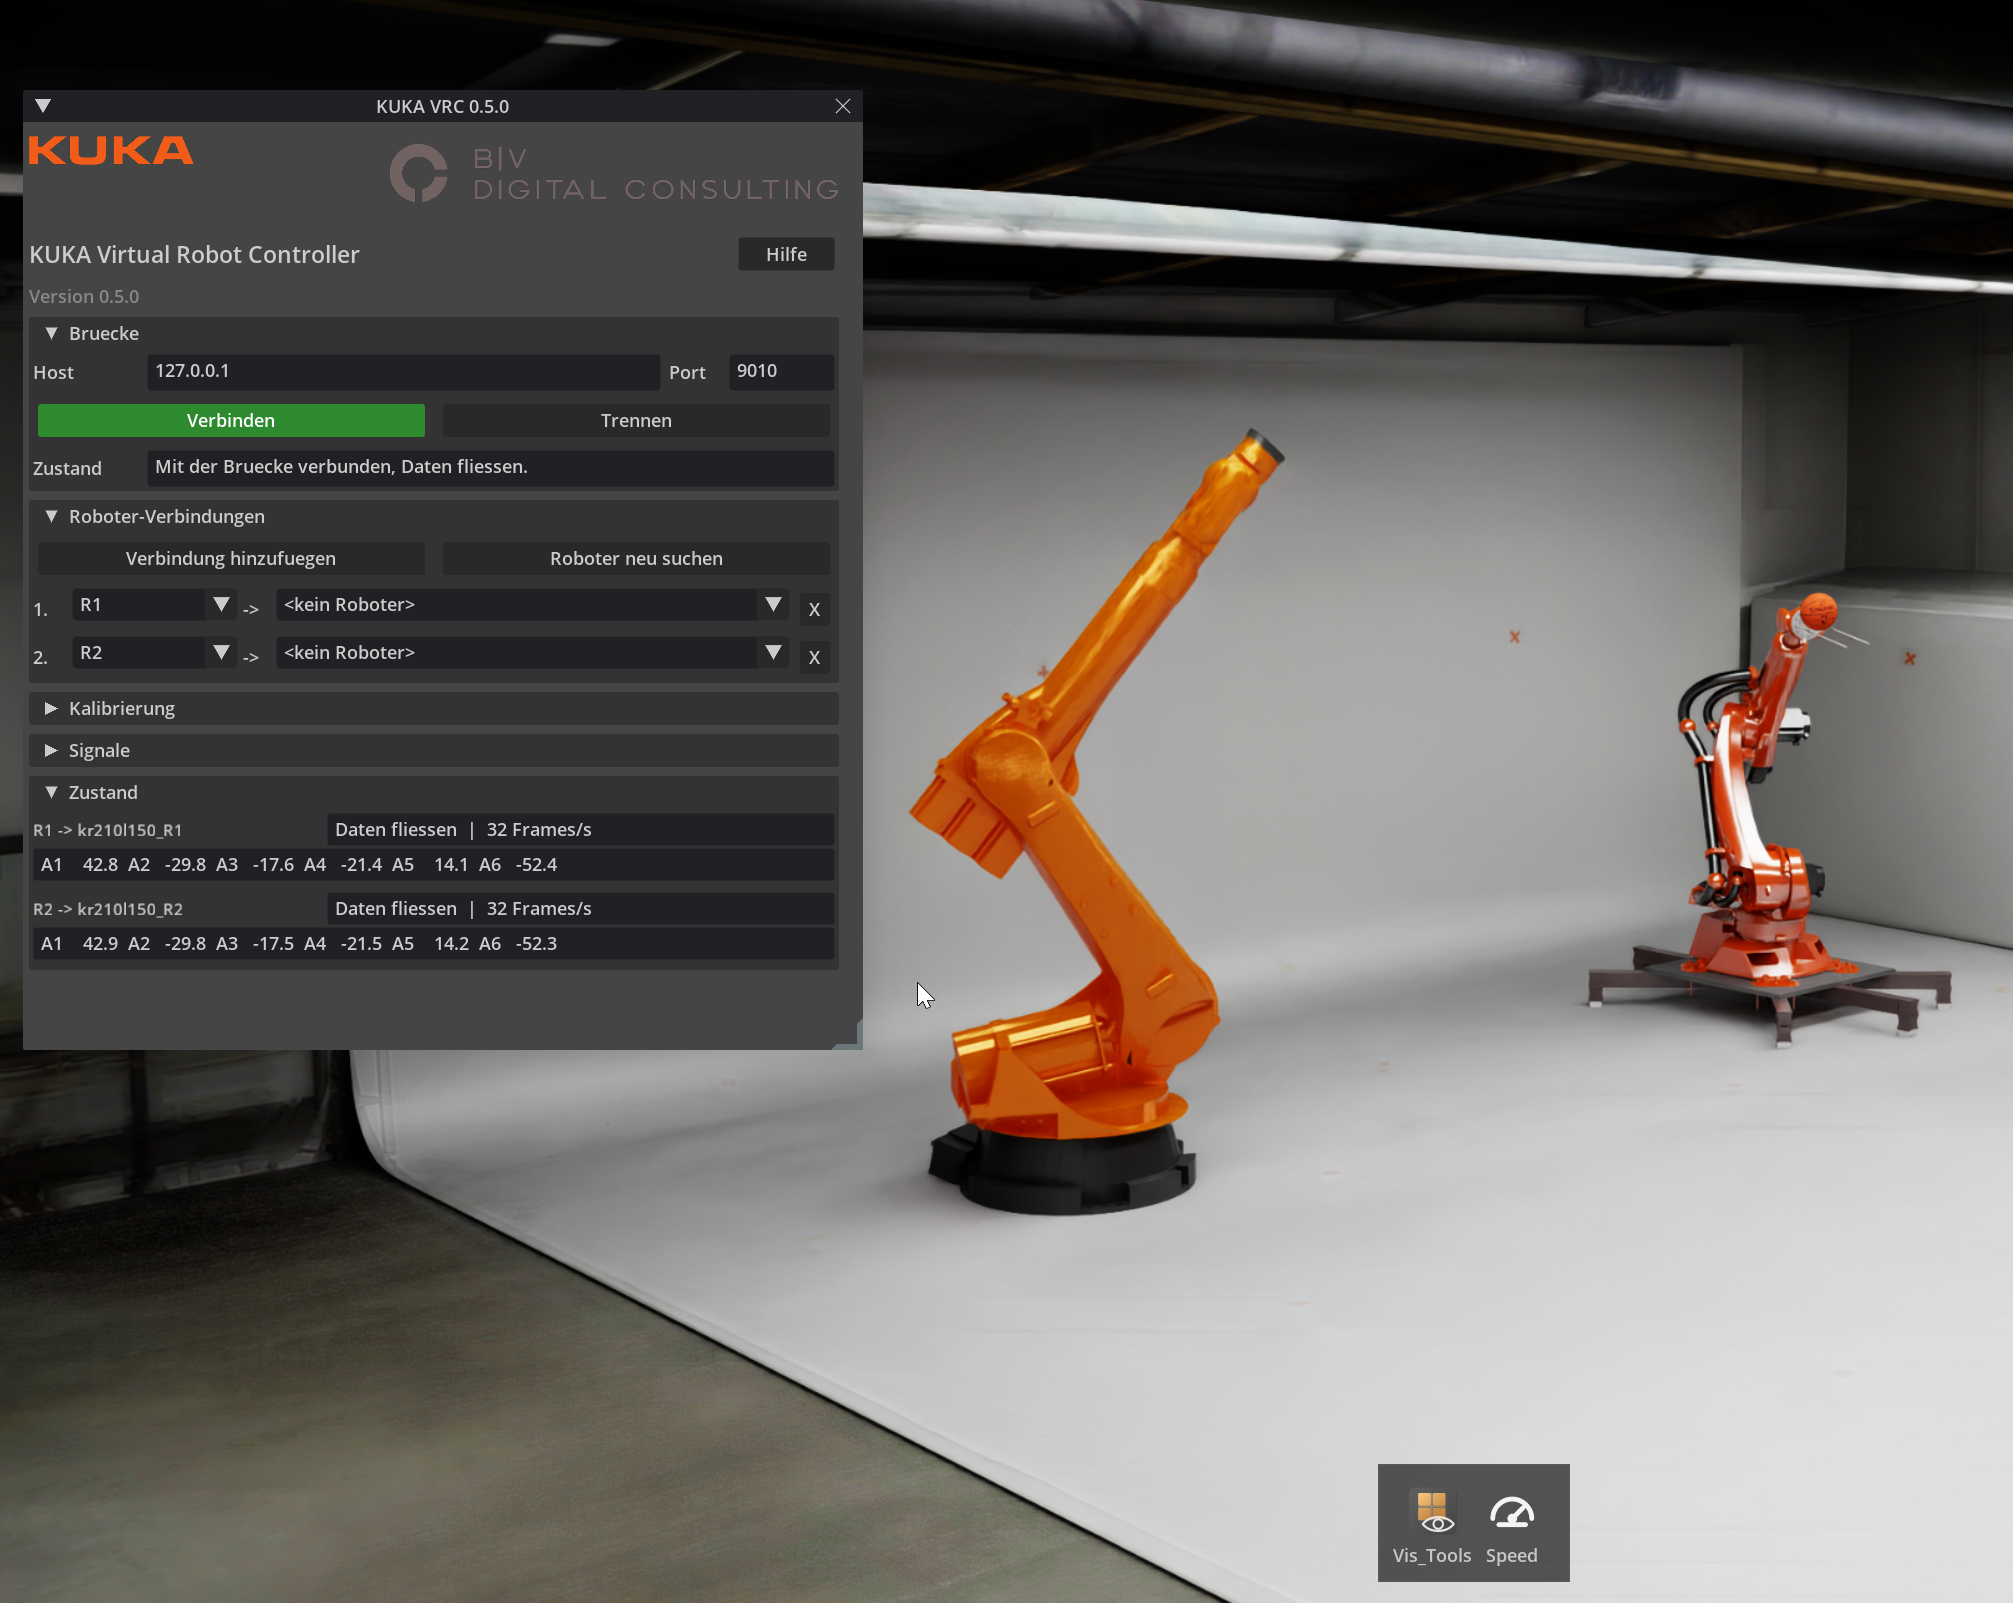Remove connection 1 with its X button
The height and width of the screenshot is (1603, 2013).
click(x=814, y=609)
